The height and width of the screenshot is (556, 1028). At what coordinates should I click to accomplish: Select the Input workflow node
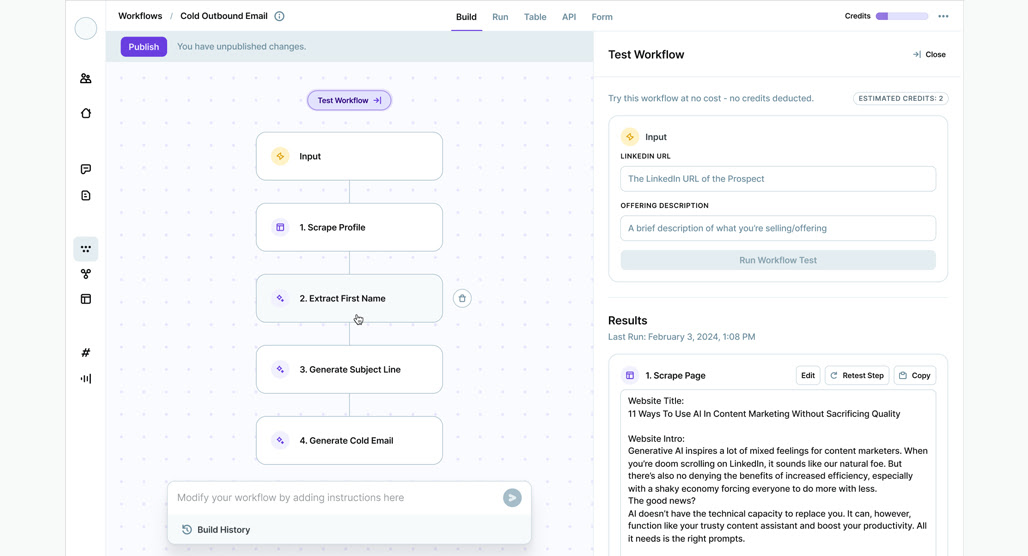tap(349, 156)
